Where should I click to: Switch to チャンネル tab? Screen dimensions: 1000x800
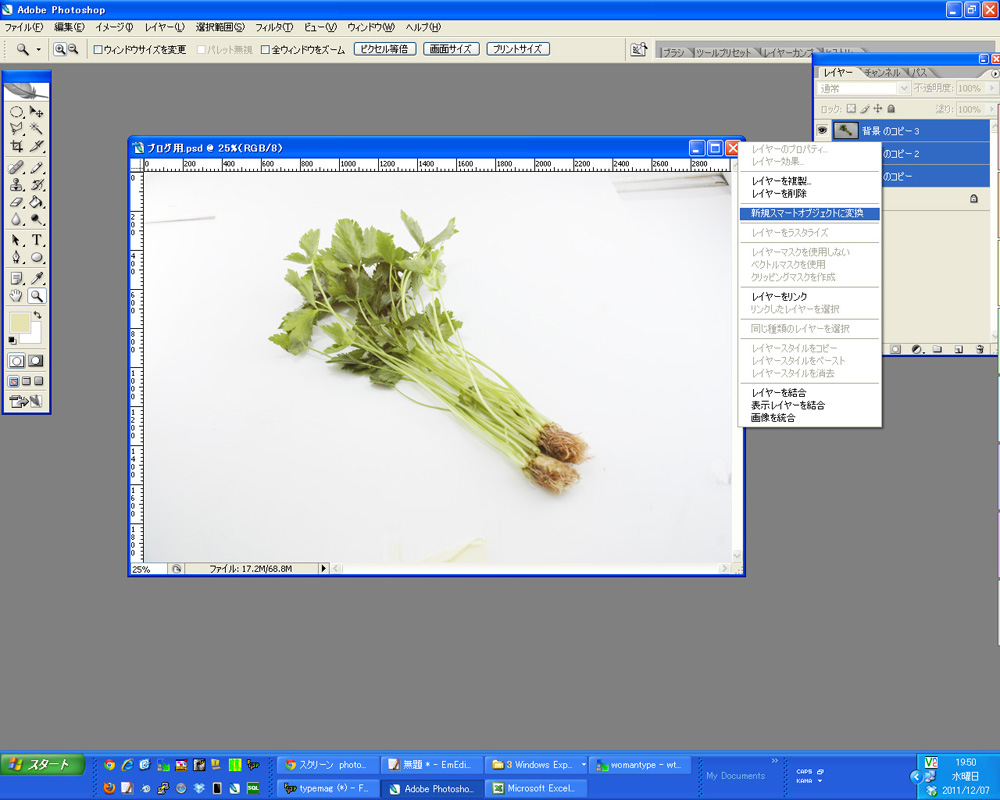(882, 73)
